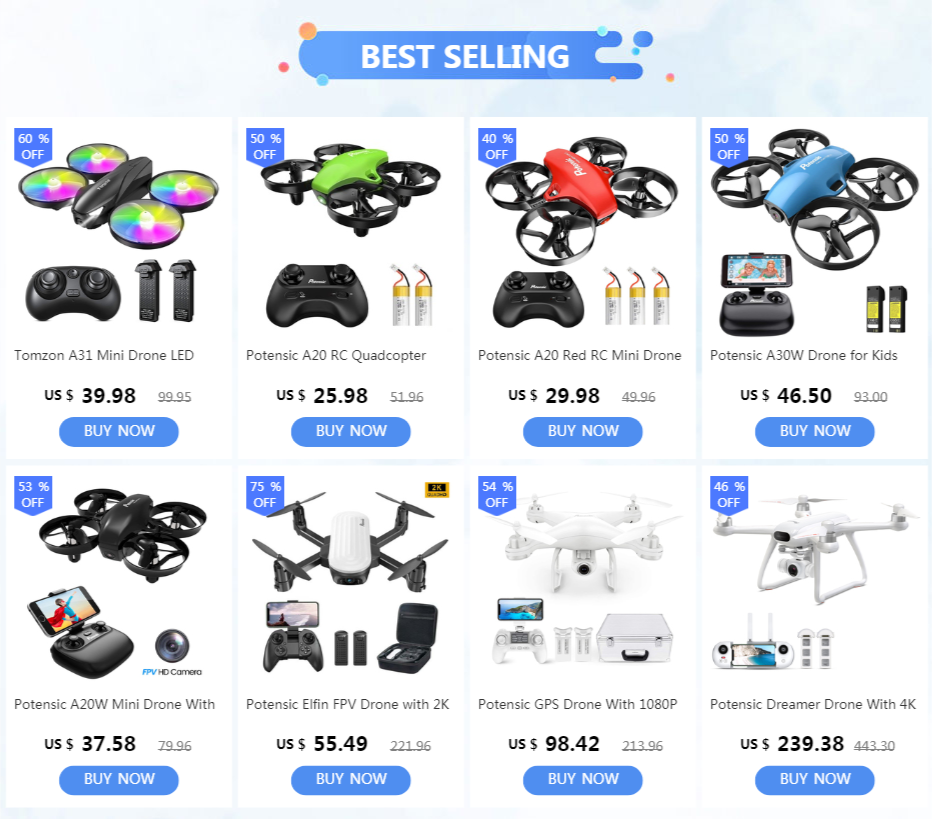Click the FPV HD Camera lens icon
932x819 pixels.
(x=172, y=645)
